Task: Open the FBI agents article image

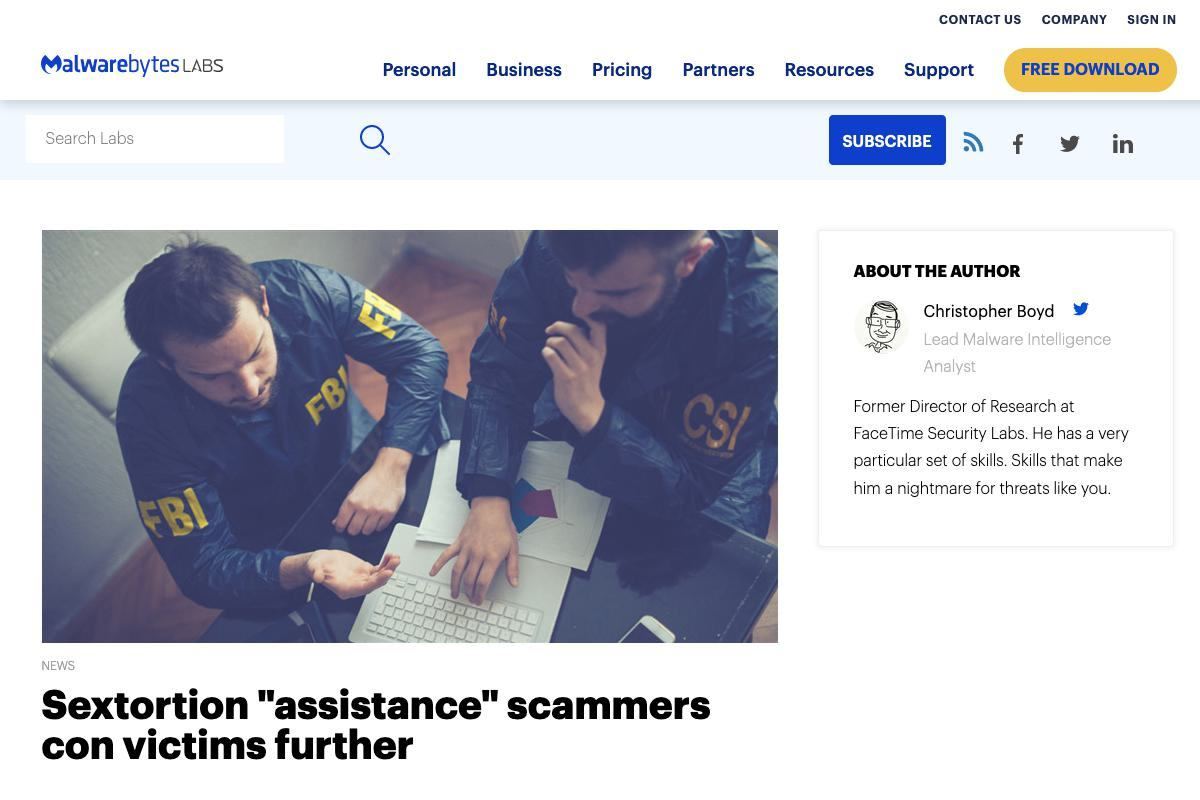Action: 410,436
